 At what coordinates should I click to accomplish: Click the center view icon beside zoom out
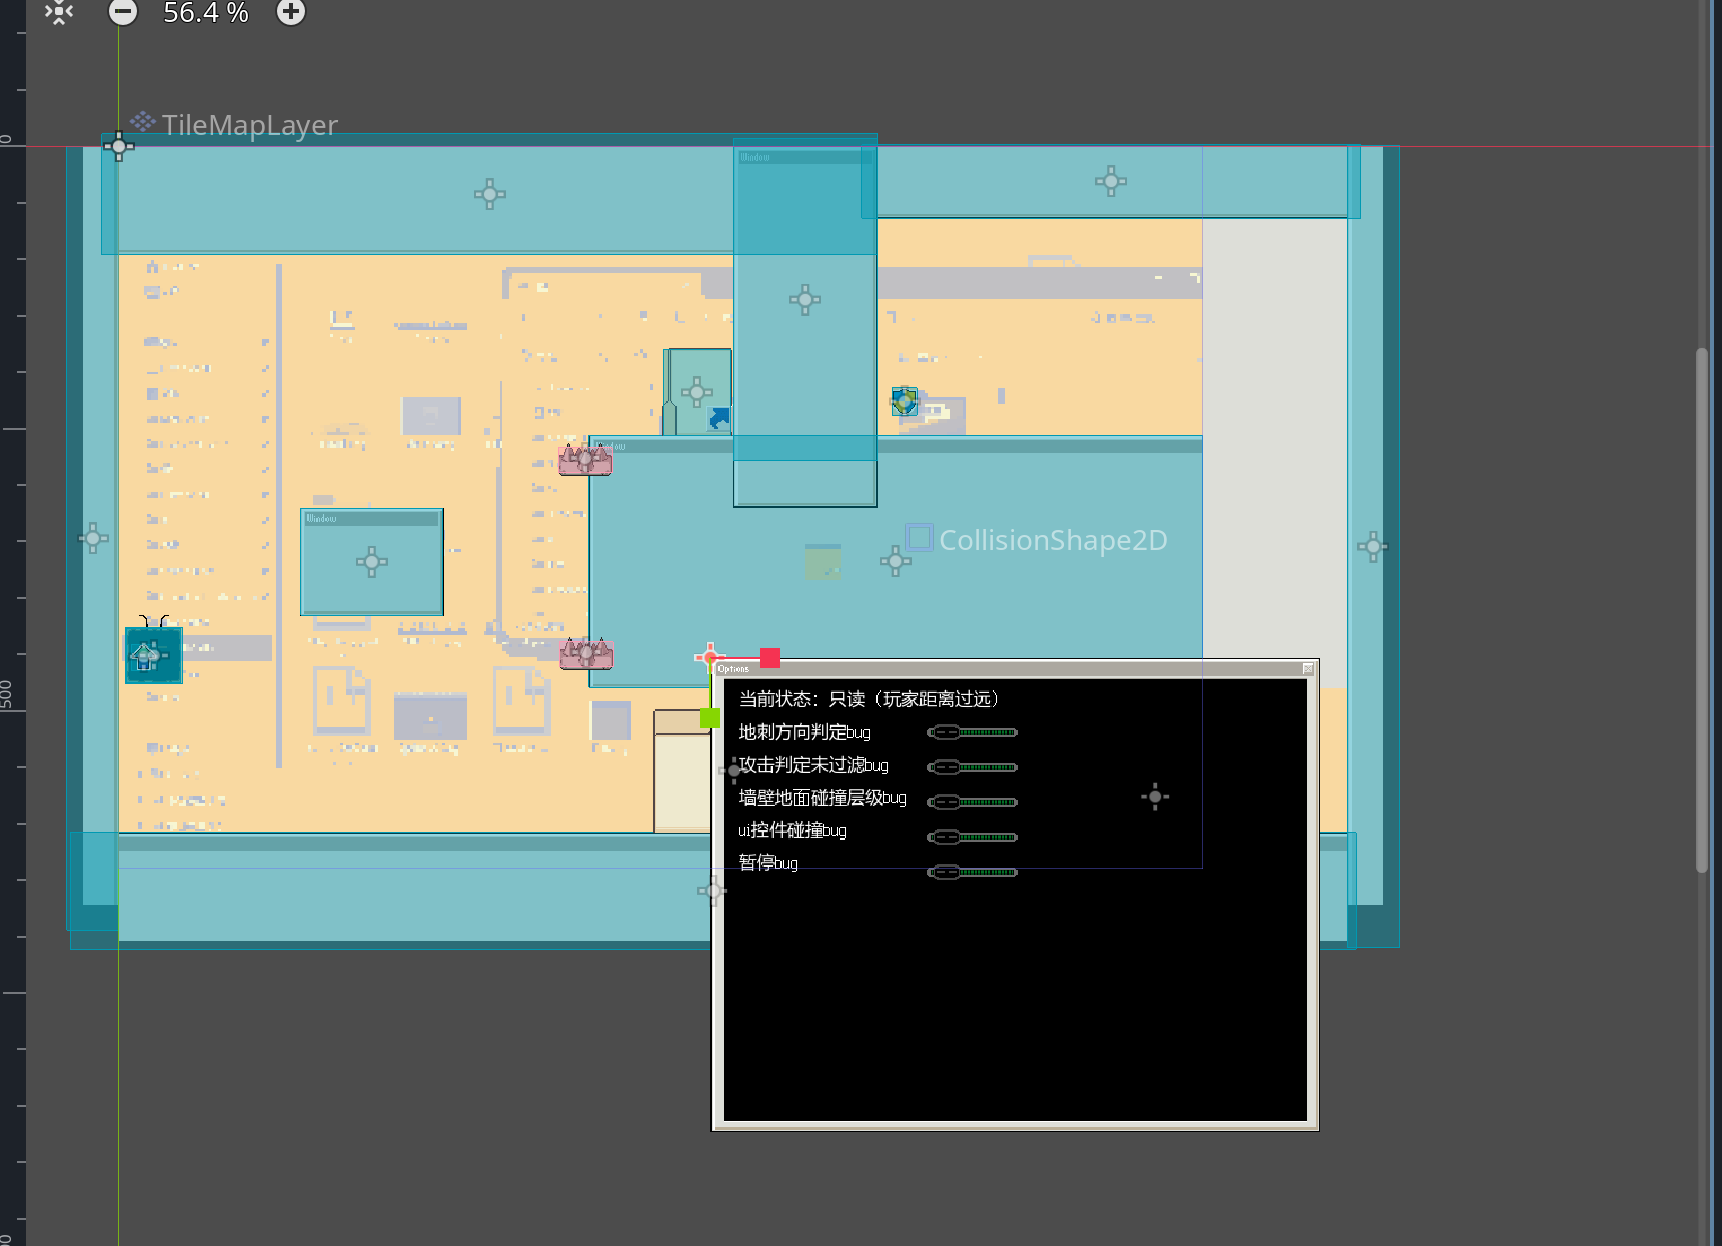click(x=59, y=12)
